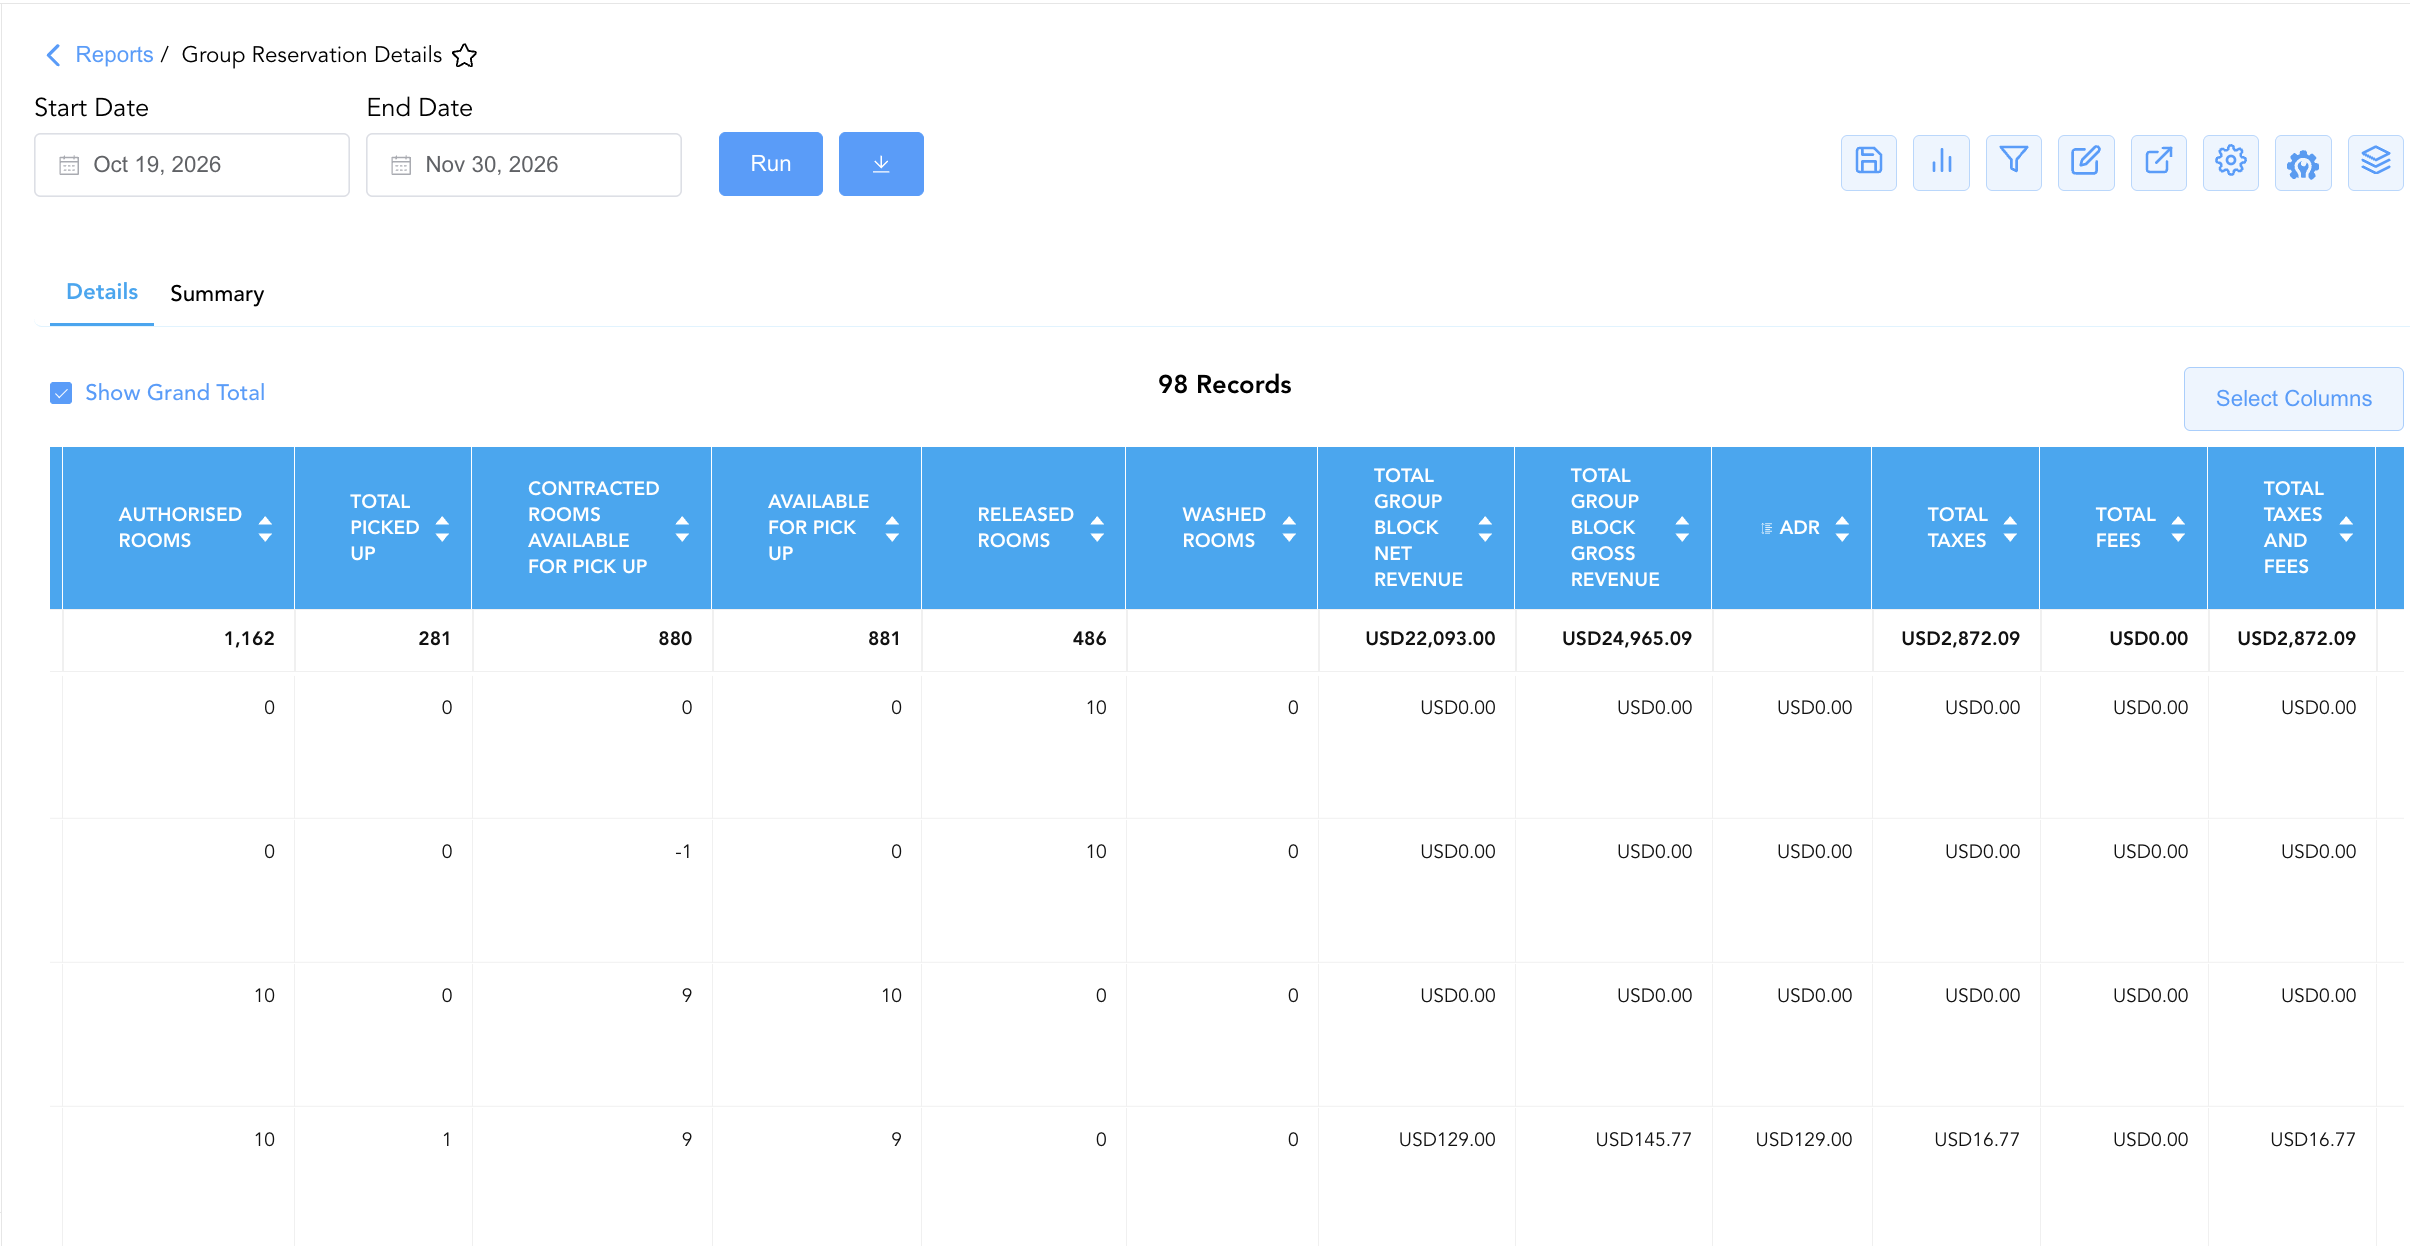The height and width of the screenshot is (1246, 2410).
Task: Click the edit pencil icon
Action: click(x=2086, y=162)
